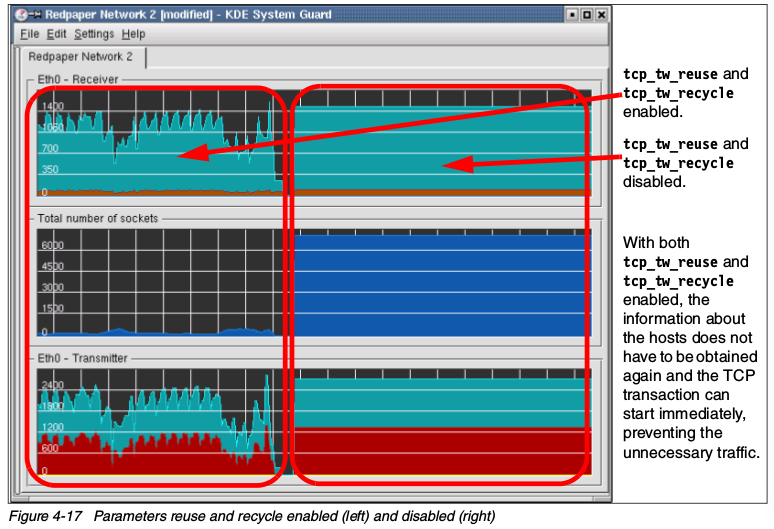Click the sticky pin icon in title bar
Viewport: 774px width, 529px height.
[x=37, y=15]
